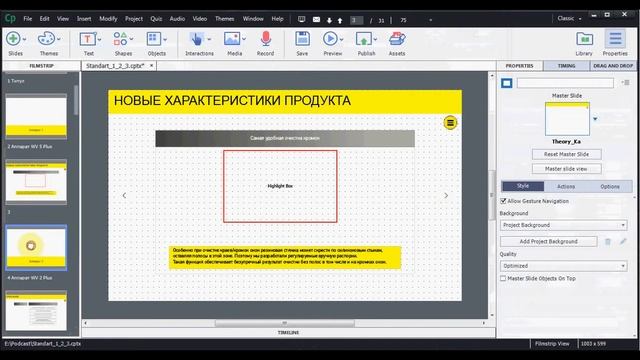Screen dimensions: 640x360
Task: Click the object name field in Properties
Action: [565, 83]
